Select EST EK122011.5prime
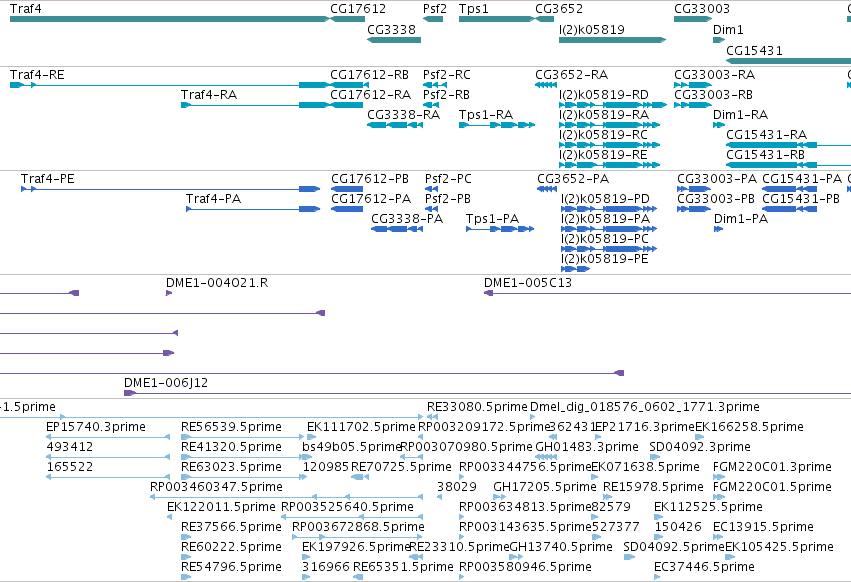Image resolution: width=851 pixels, height=582 pixels. click(x=170, y=517)
